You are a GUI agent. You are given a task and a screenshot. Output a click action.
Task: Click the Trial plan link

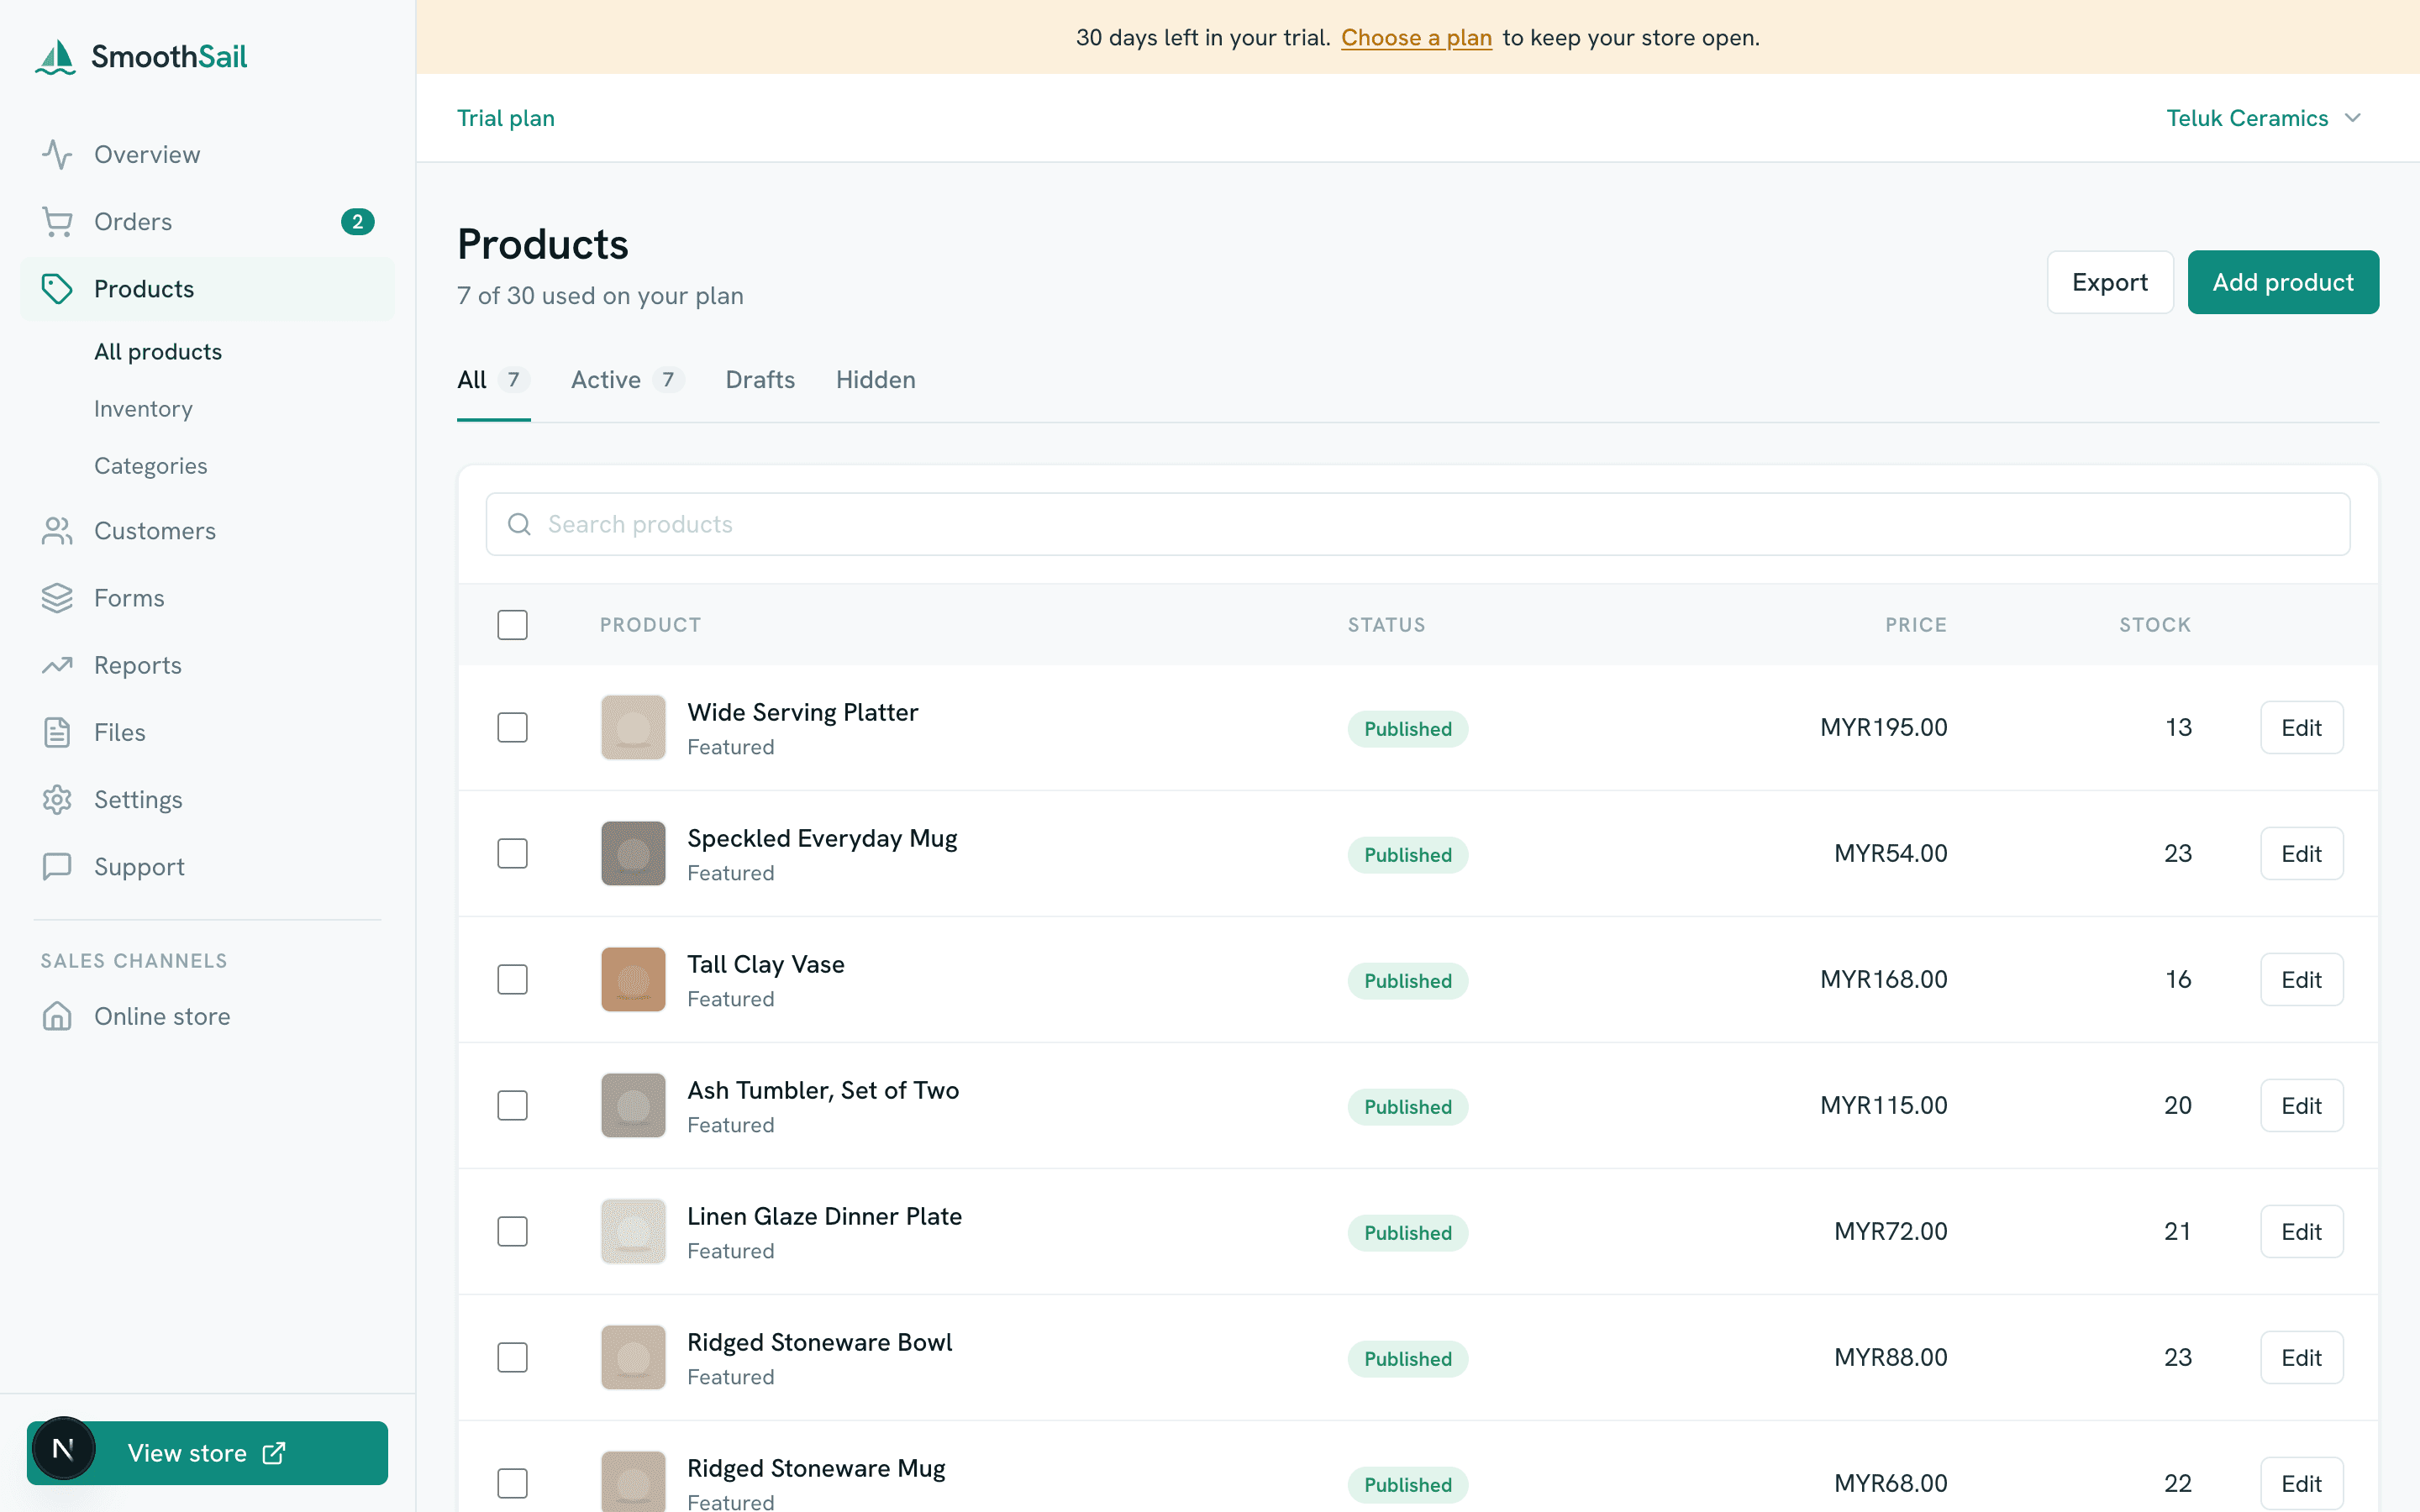[x=506, y=118]
